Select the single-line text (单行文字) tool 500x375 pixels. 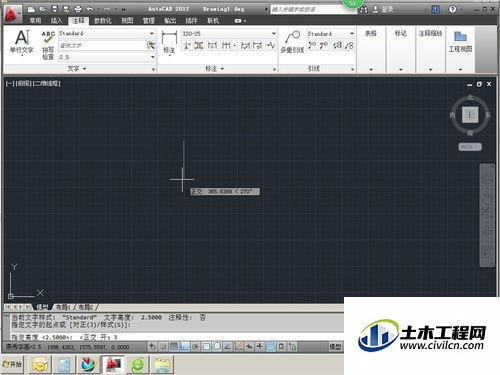[22, 43]
